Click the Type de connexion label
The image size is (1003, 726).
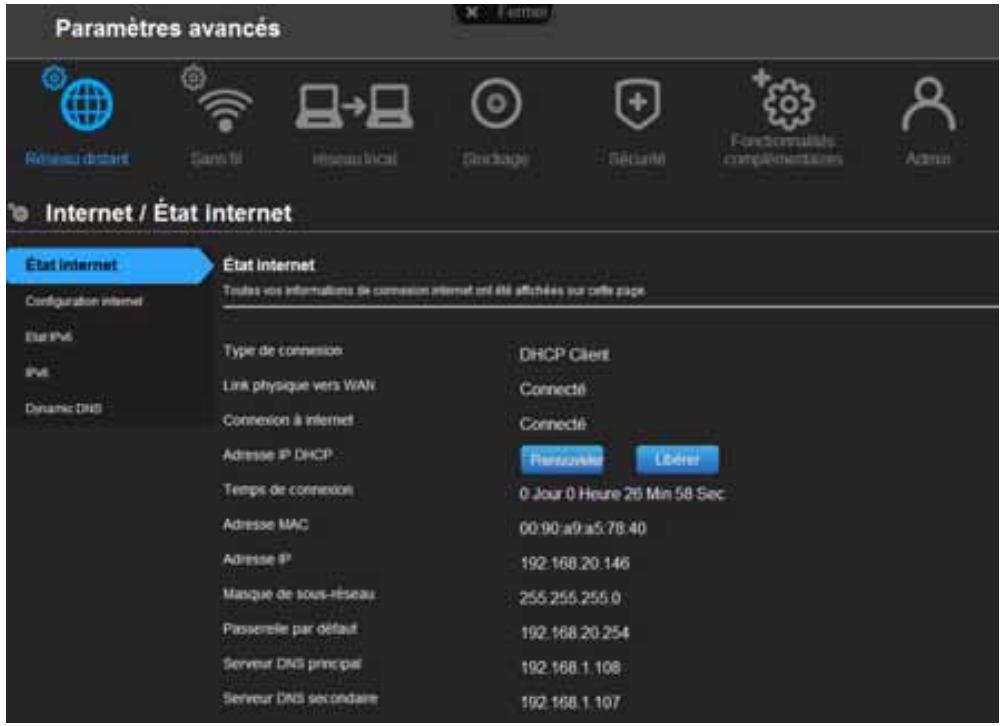pyautogui.click(x=282, y=351)
